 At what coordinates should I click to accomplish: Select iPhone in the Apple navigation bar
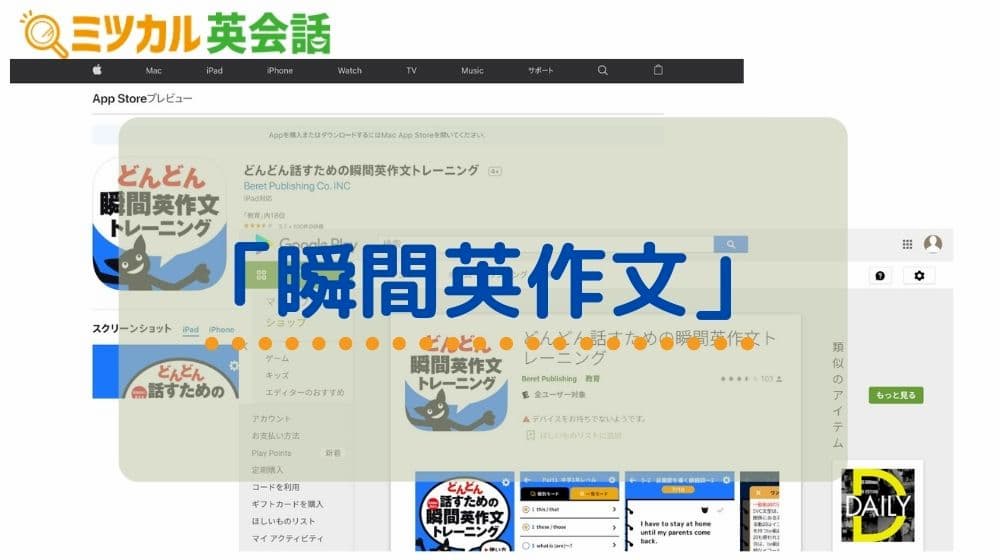click(x=280, y=71)
